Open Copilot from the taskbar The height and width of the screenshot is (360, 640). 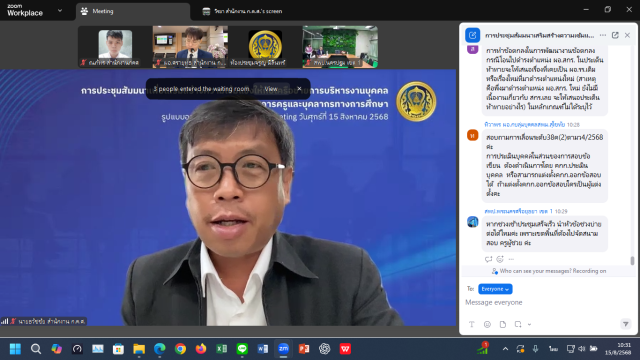pyautogui.click(x=56, y=349)
